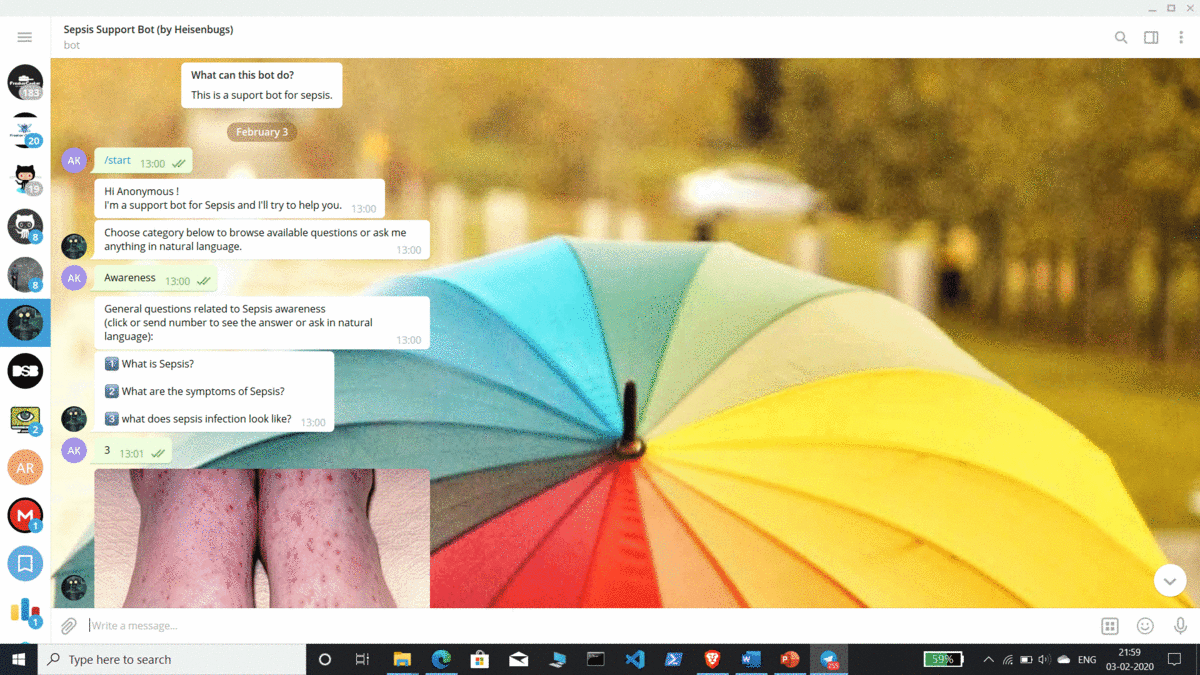Click the AK avatar next to /start message
Screen dimensions: 1200x675
point(74,161)
